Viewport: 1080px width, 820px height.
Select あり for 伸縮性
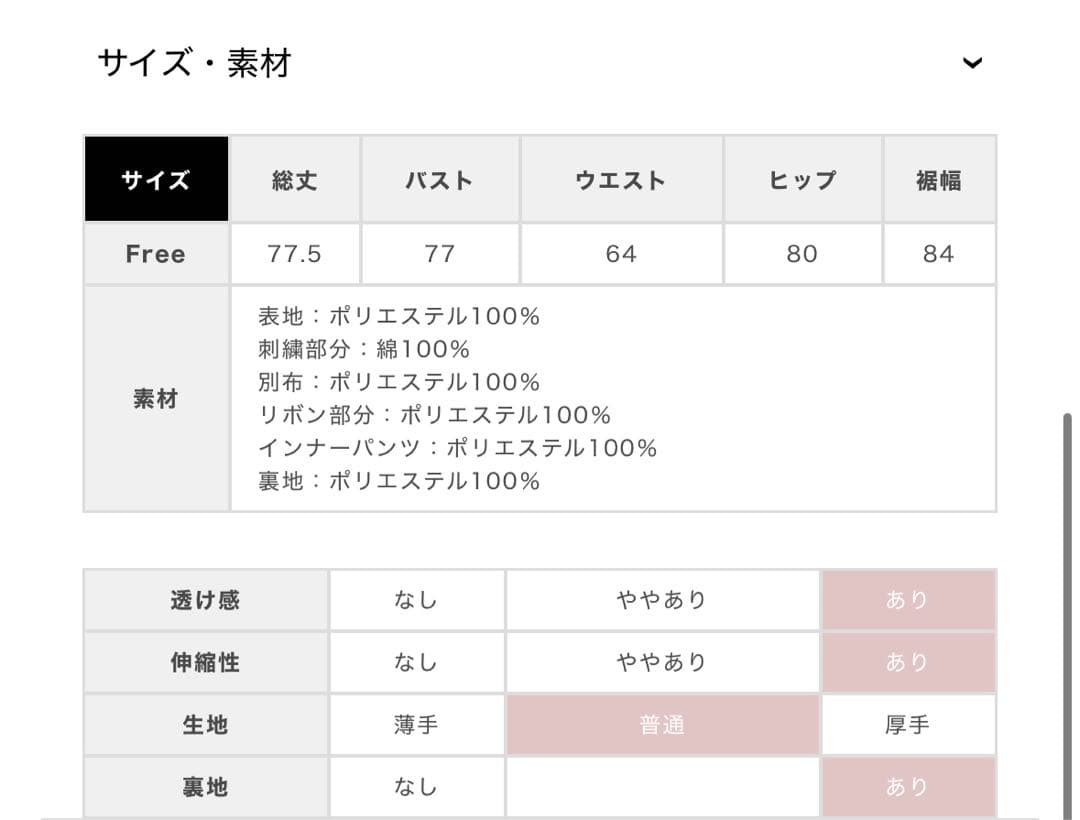click(907, 662)
